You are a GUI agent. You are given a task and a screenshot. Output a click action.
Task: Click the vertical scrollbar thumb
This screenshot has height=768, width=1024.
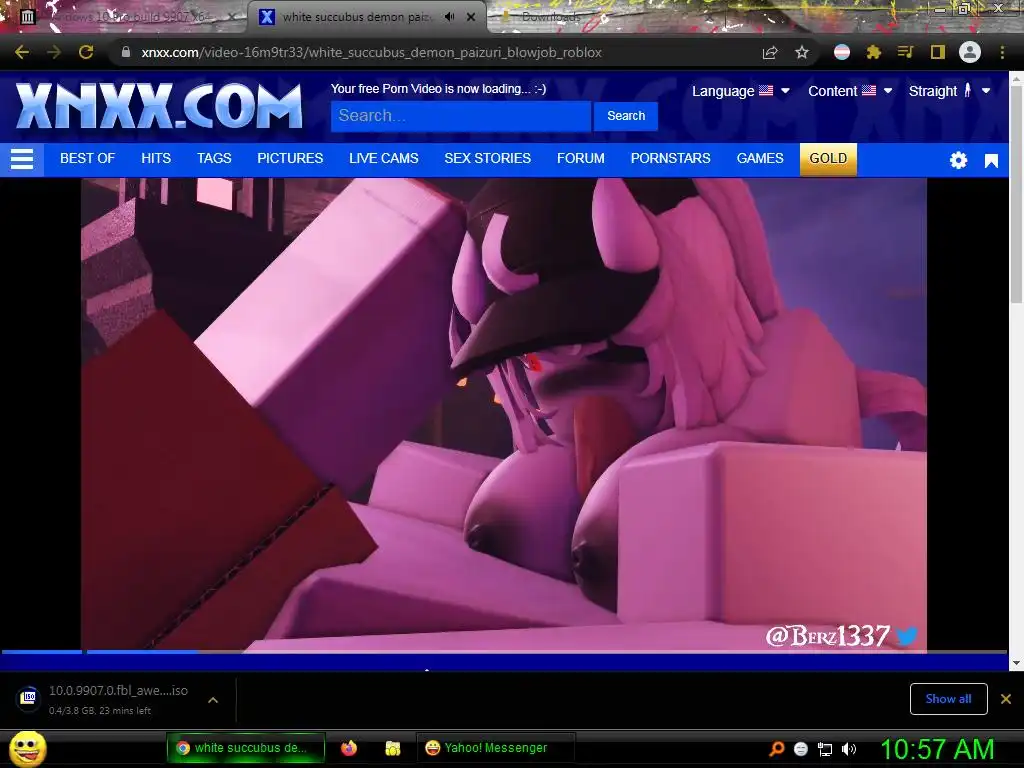1016,194
